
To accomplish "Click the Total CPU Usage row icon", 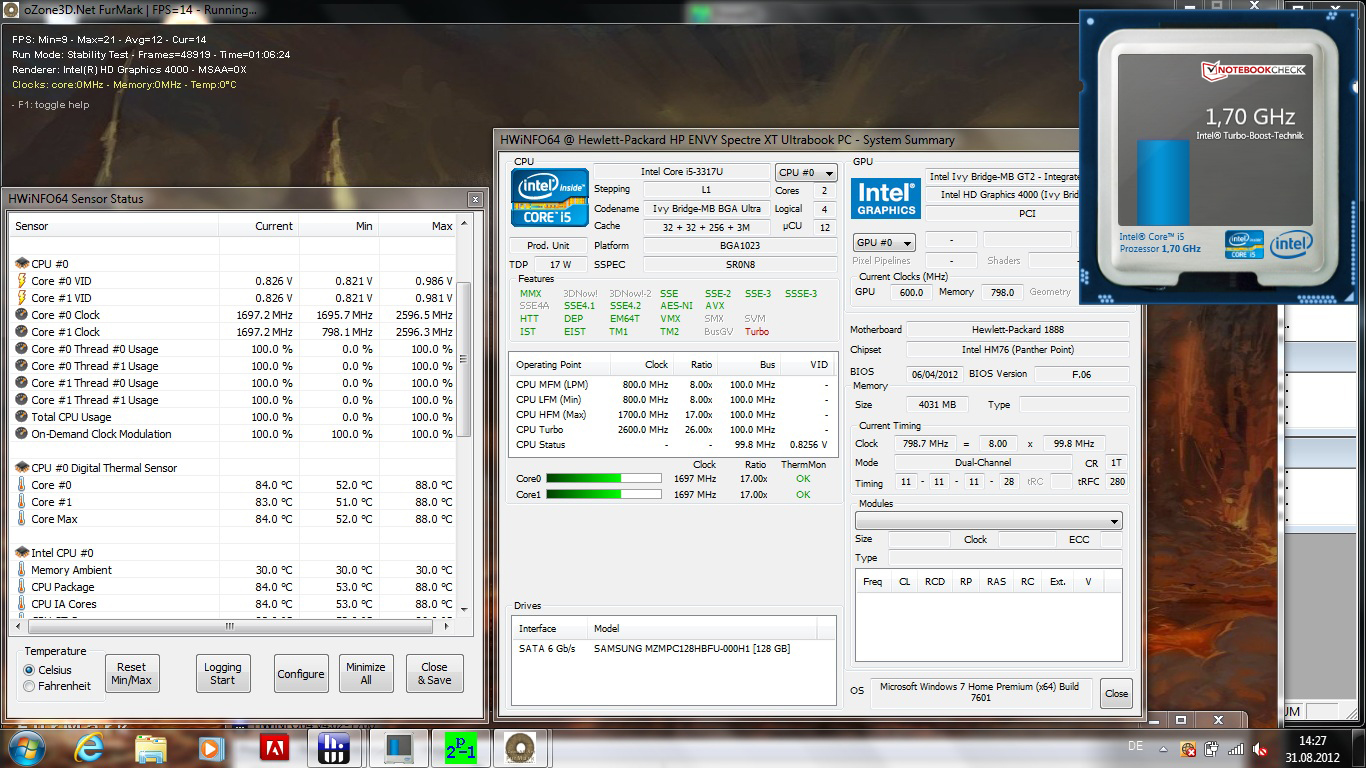I will click(22, 417).
